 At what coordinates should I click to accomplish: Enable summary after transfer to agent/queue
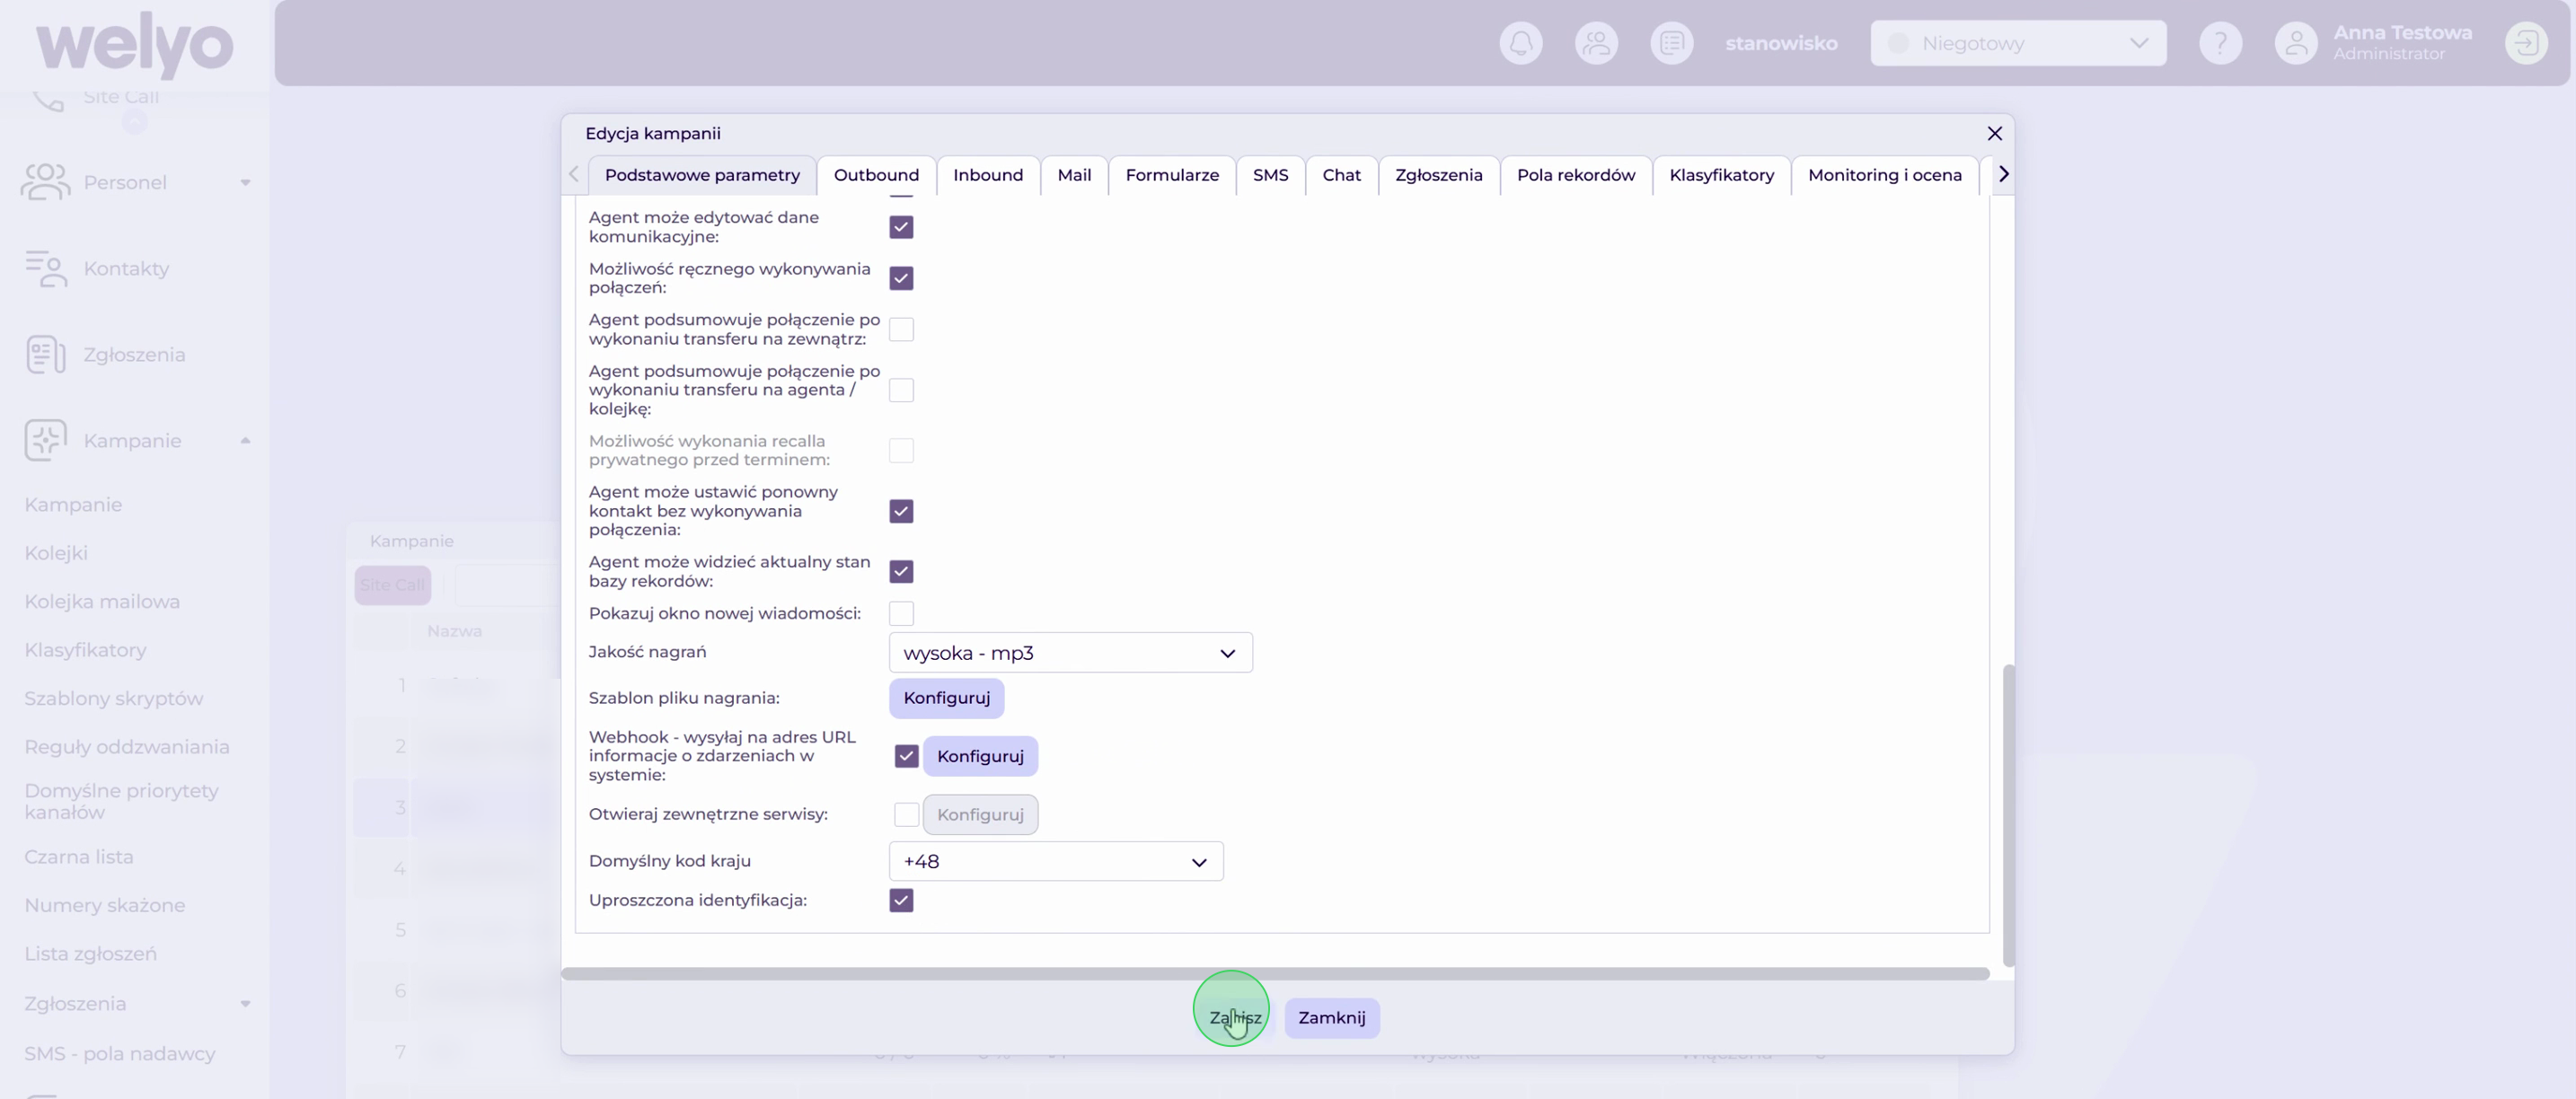pos(901,390)
